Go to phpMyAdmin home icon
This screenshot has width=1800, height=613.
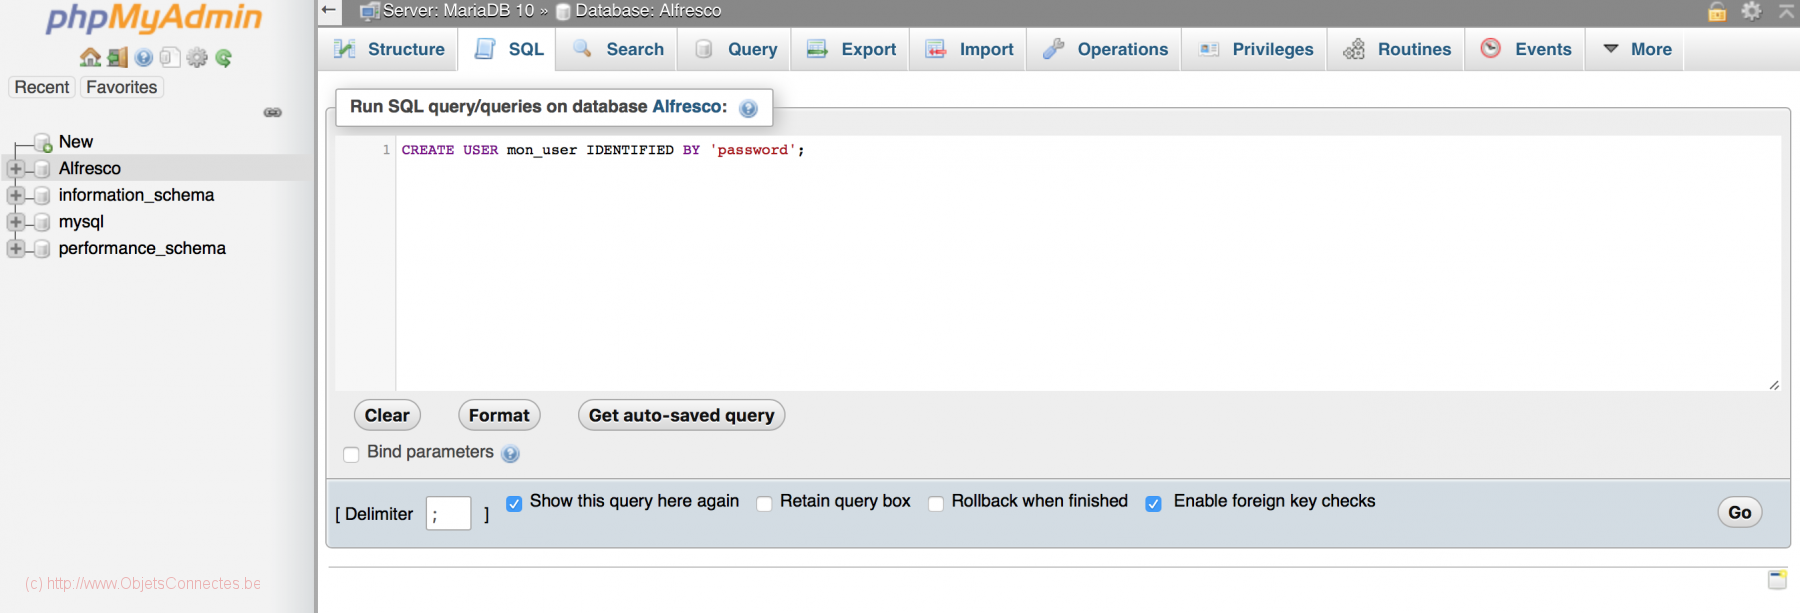[90, 57]
